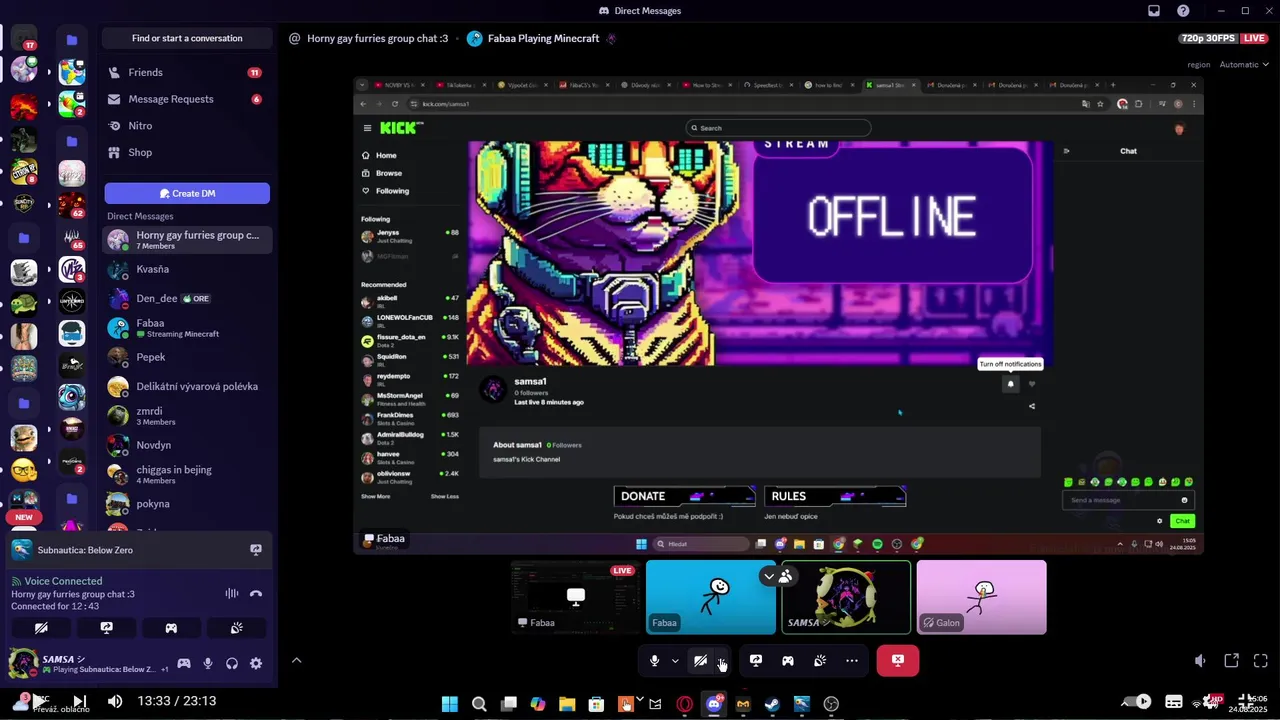Select the SAMSA participant tile

tap(846, 597)
